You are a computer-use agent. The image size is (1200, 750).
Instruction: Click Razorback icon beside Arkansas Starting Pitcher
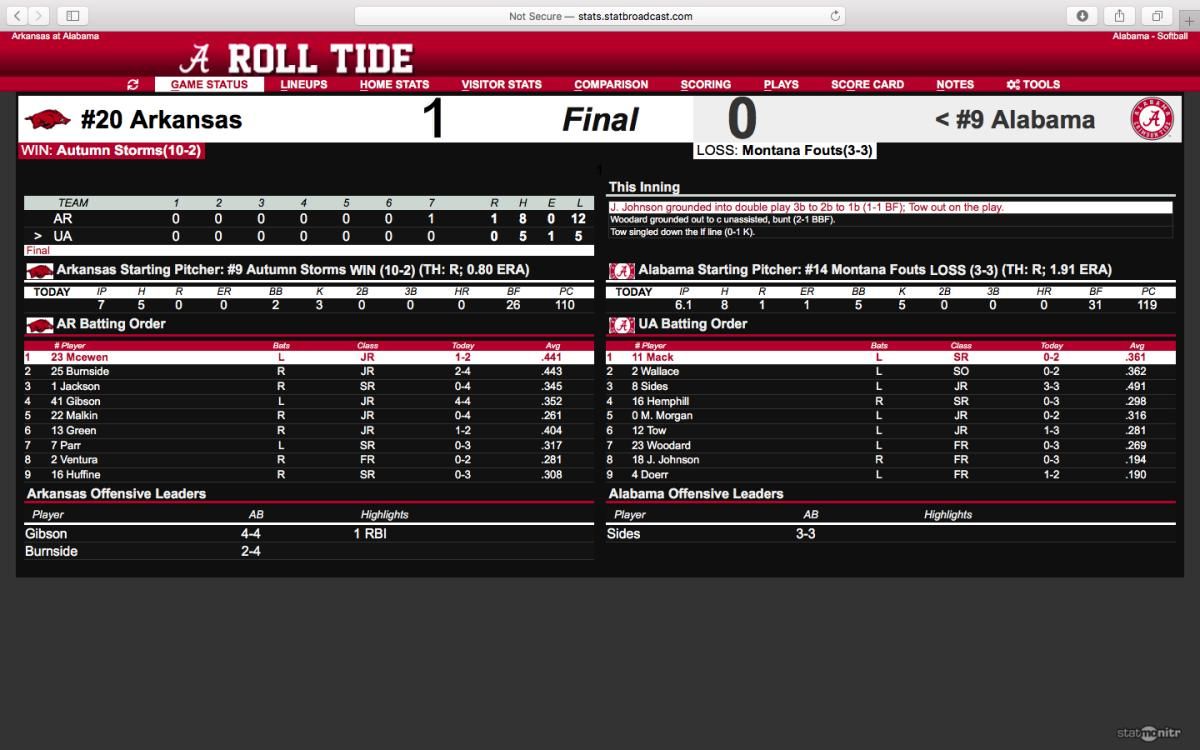click(x=40, y=270)
